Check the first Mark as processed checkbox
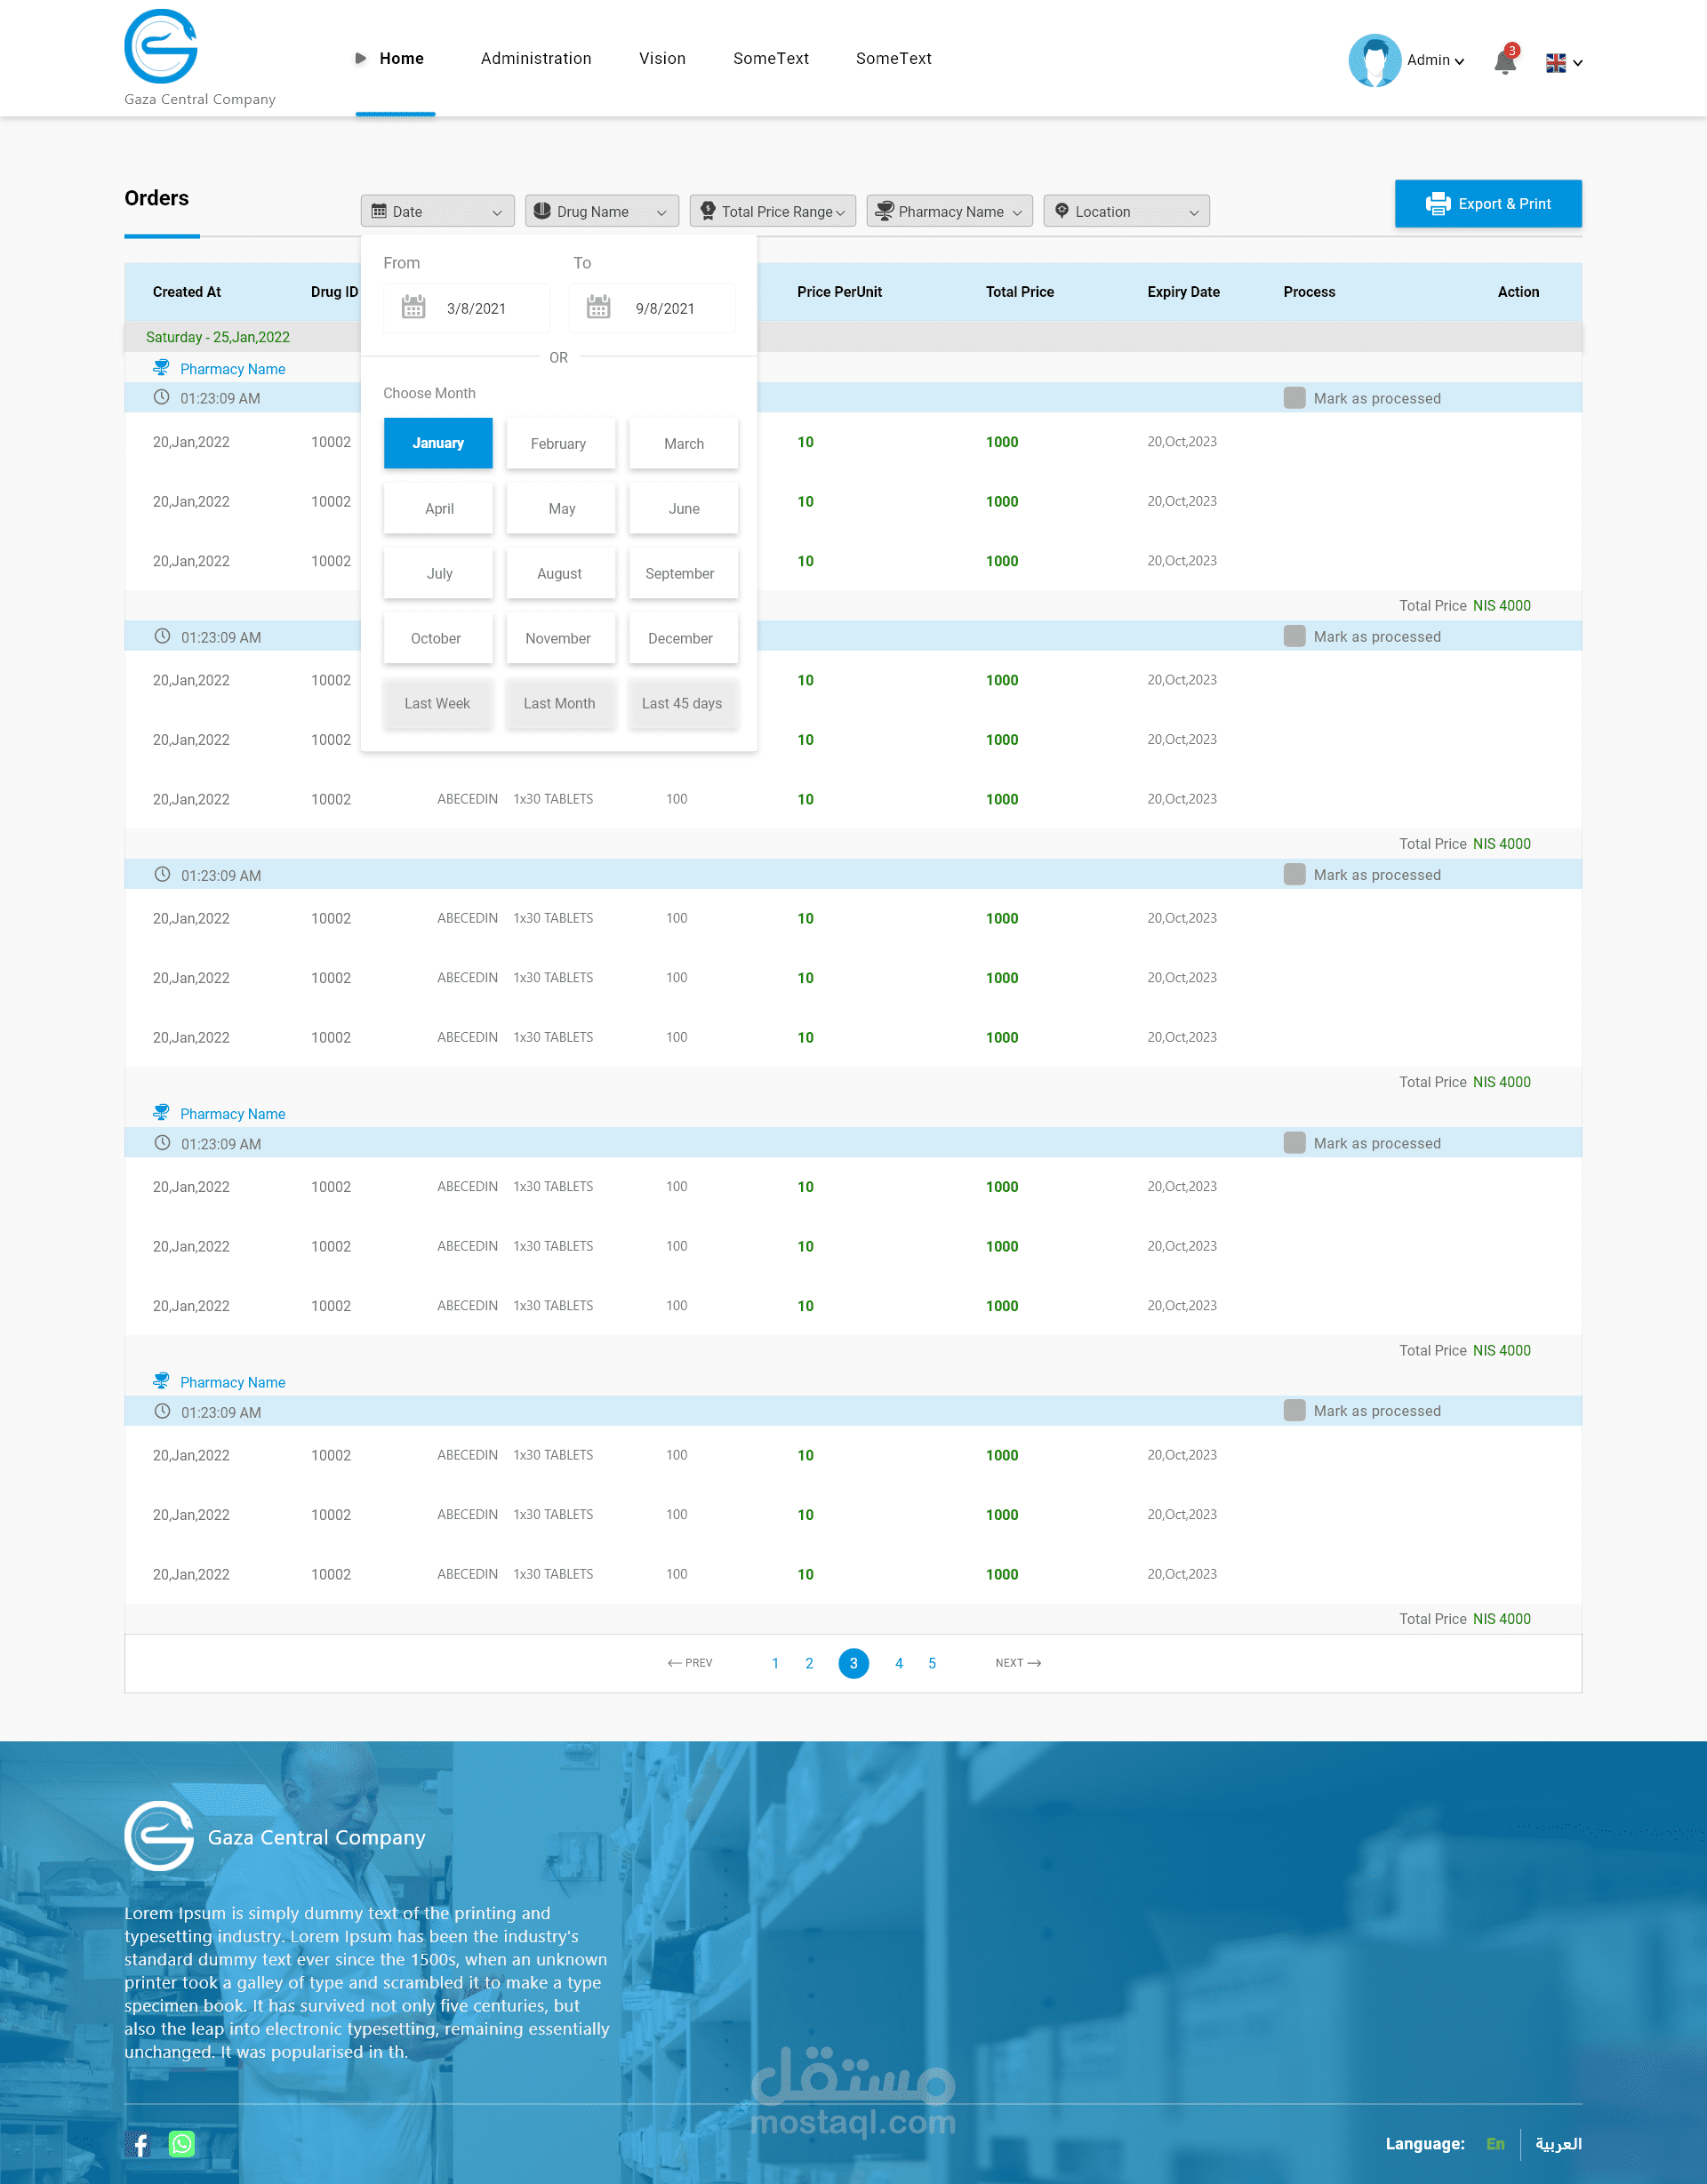 tap(1294, 398)
